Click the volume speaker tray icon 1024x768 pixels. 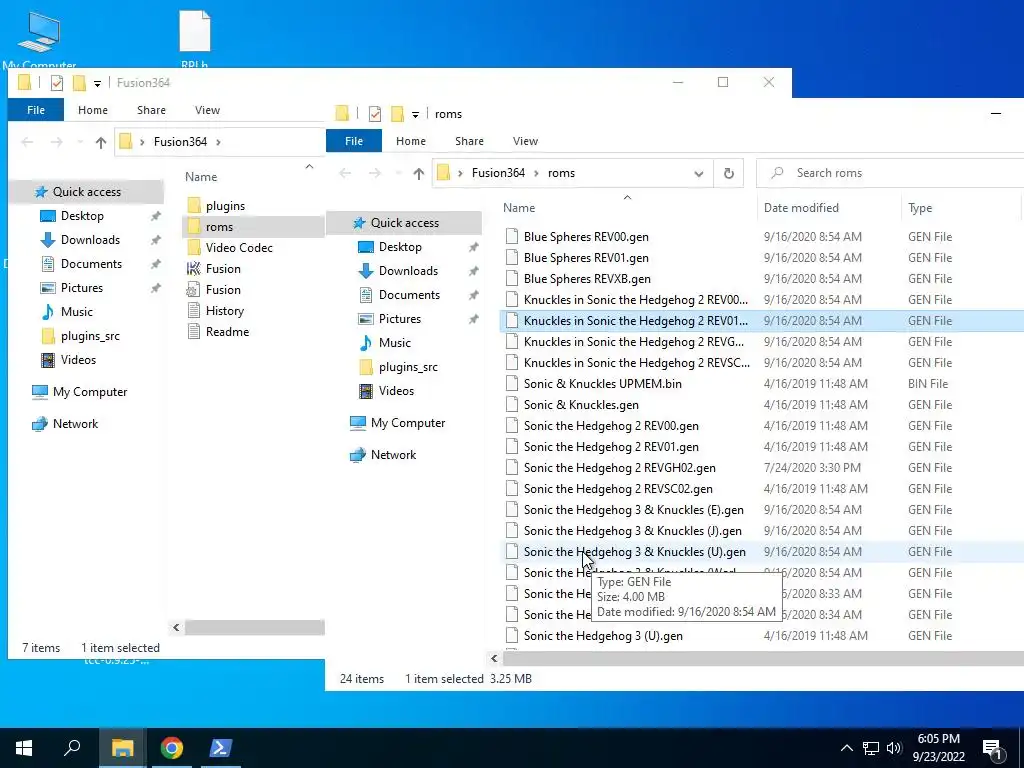coord(894,748)
